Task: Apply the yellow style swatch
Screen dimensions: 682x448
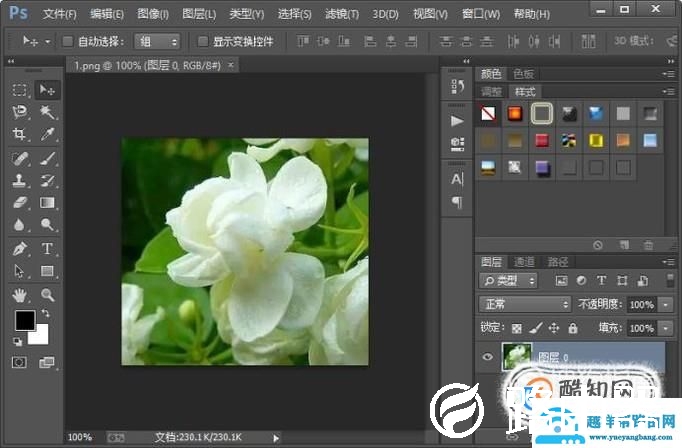Action: [x=596, y=140]
